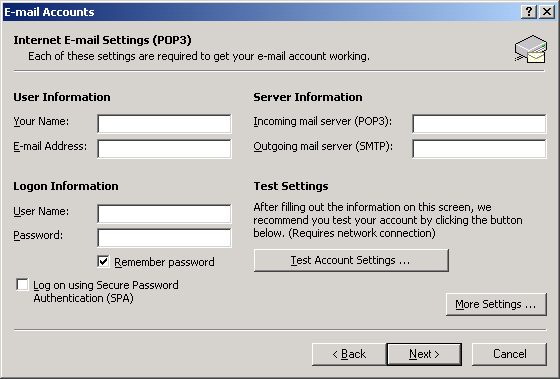Screen dimensions: 560x379
Task: Select the Outgoing mail server (SMTP) field
Action: click(x=479, y=149)
